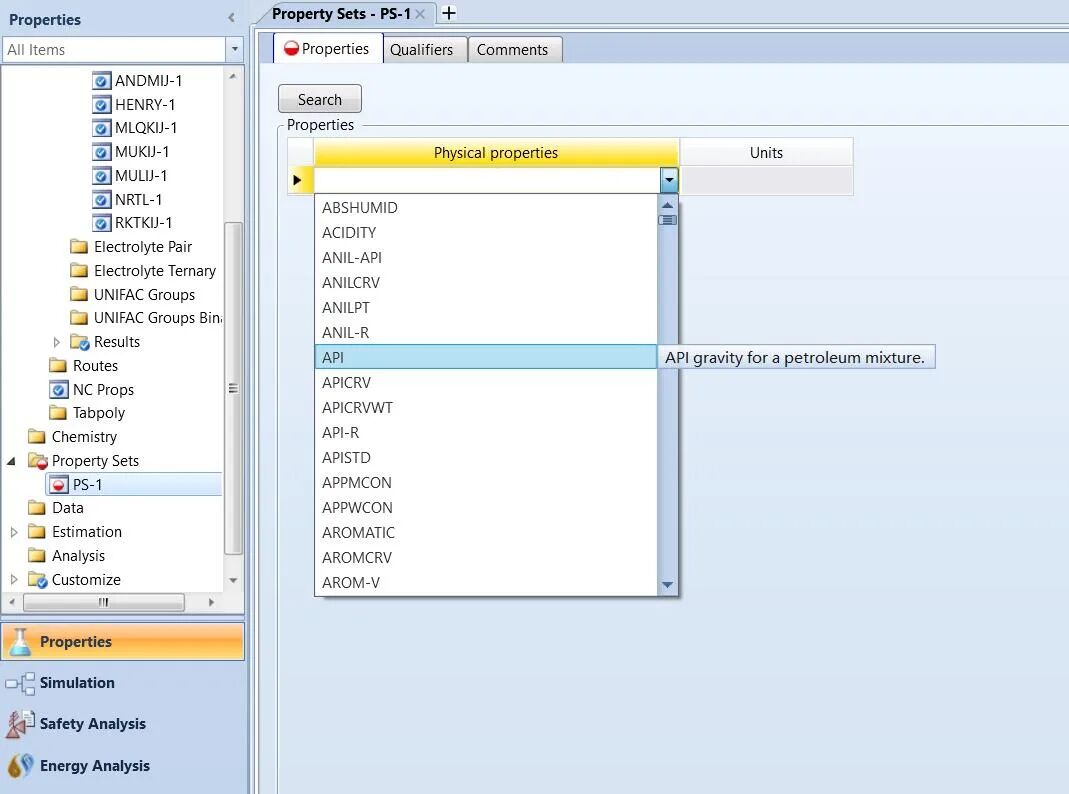Pick APISTD from the list
This screenshot has height=794, width=1069.
point(485,458)
